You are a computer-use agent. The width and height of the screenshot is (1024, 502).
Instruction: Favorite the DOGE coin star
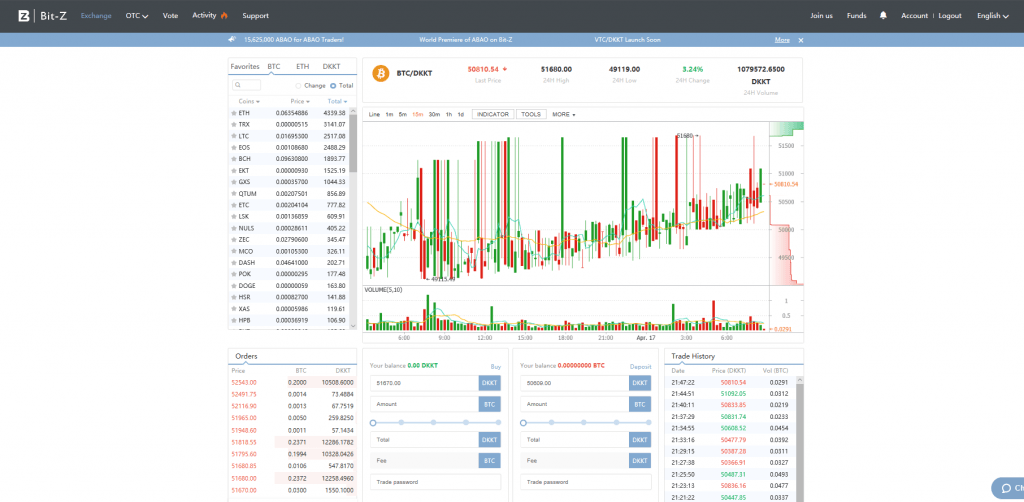(233, 286)
